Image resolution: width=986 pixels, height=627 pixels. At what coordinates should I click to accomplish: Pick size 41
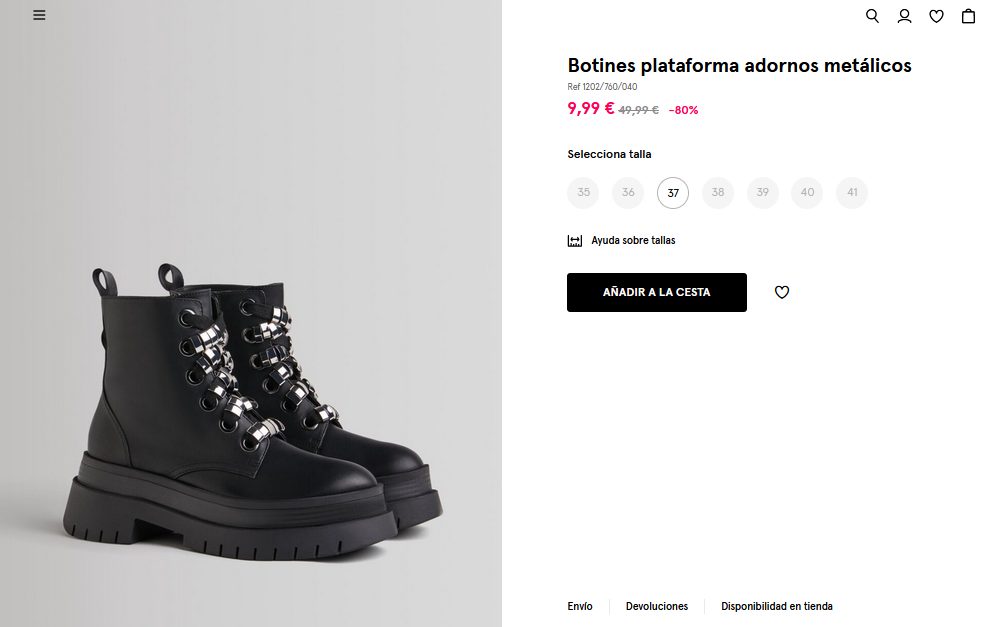(x=852, y=193)
